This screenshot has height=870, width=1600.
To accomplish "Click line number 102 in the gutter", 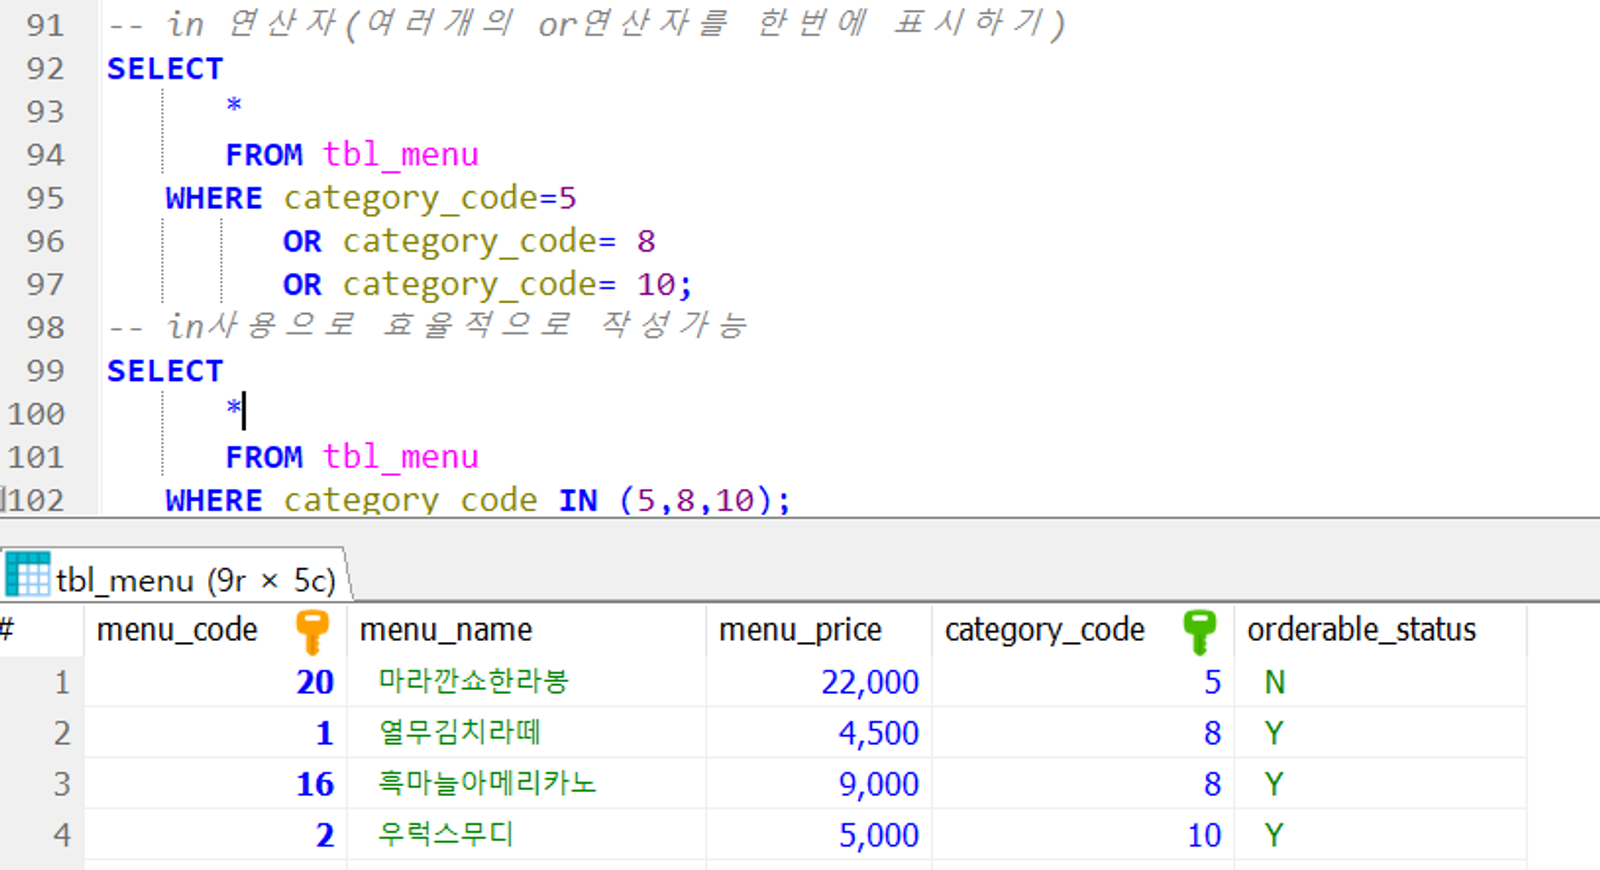I will click(x=36, y=500).
